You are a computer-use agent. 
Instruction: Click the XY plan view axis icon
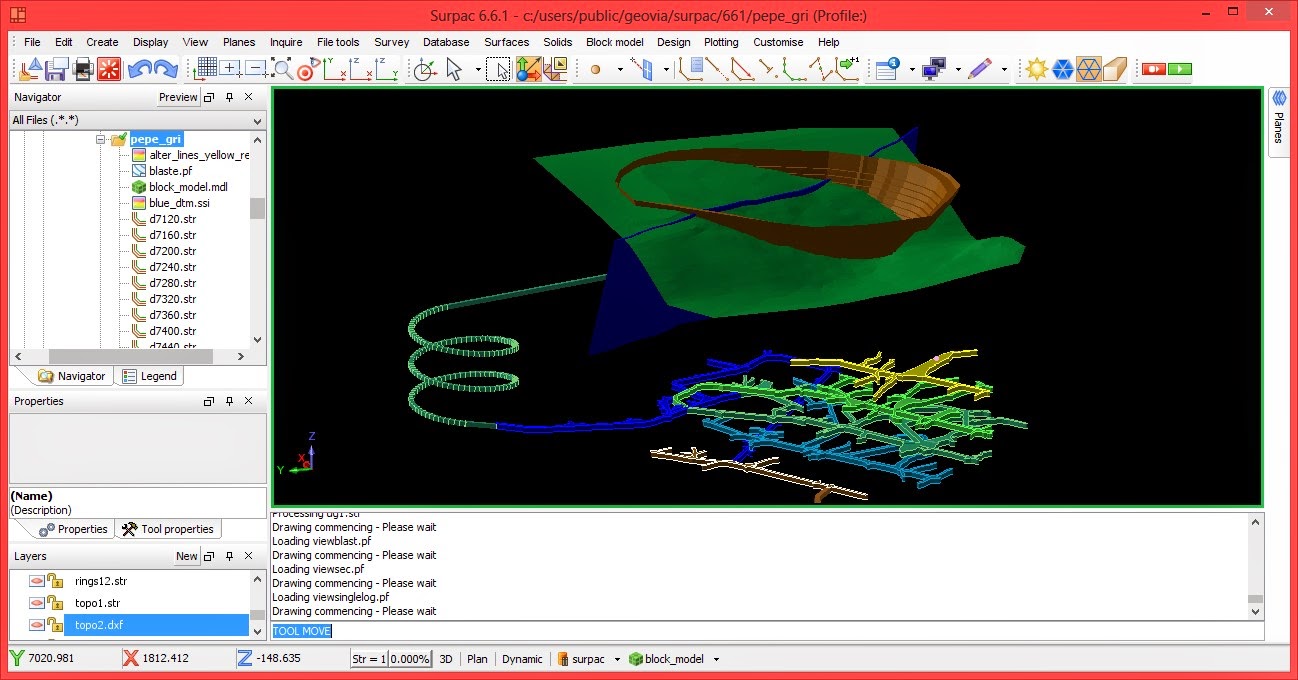point(335,69)
